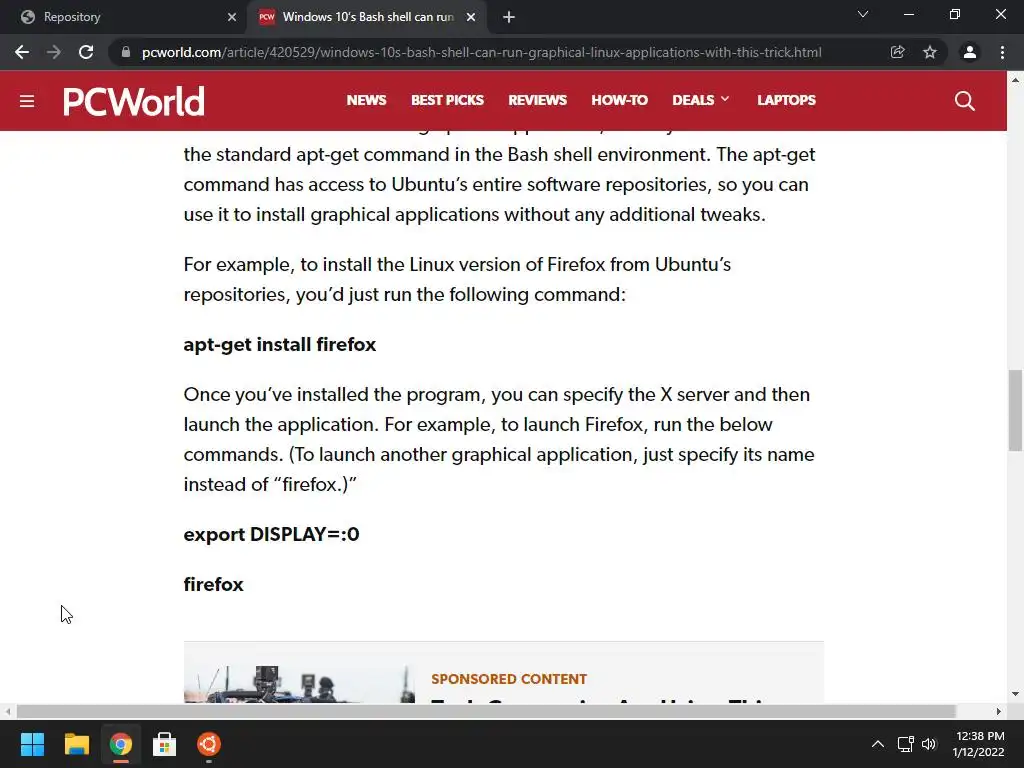This screenshot has height=768, width=1024.
Task: Open the HOW-TO section
Action: coord(619,101)
